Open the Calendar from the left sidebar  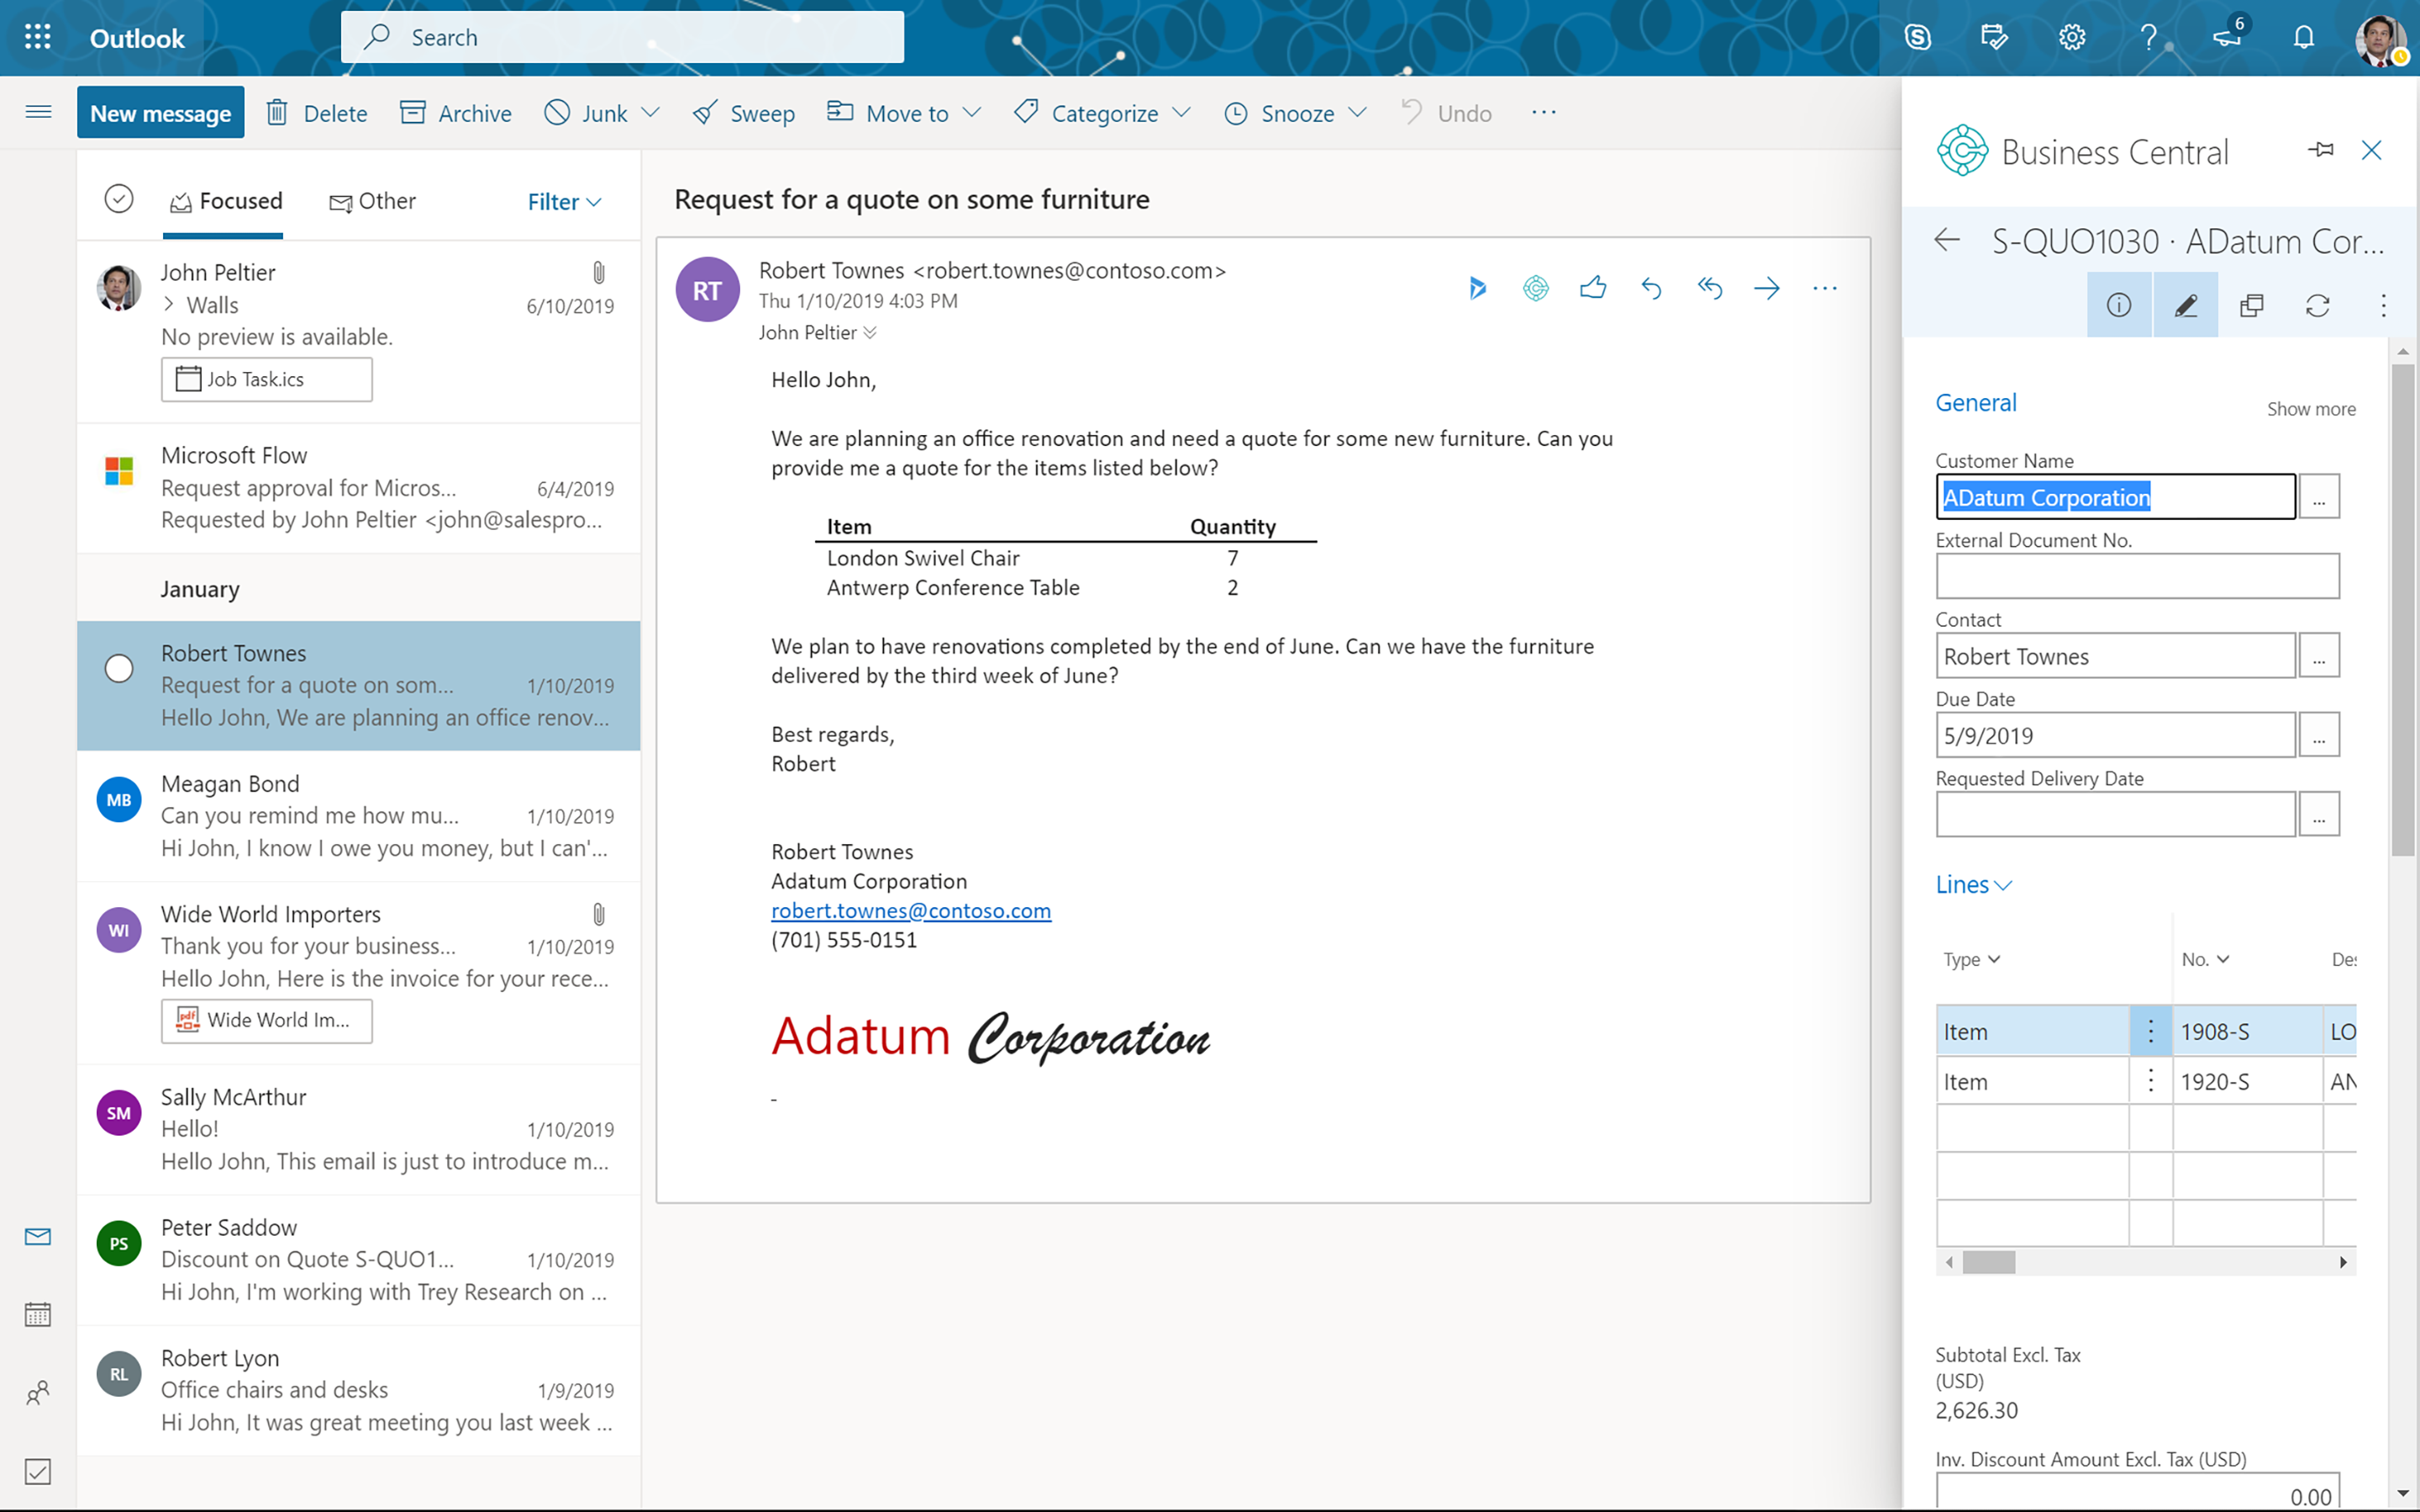(38, 1313)
